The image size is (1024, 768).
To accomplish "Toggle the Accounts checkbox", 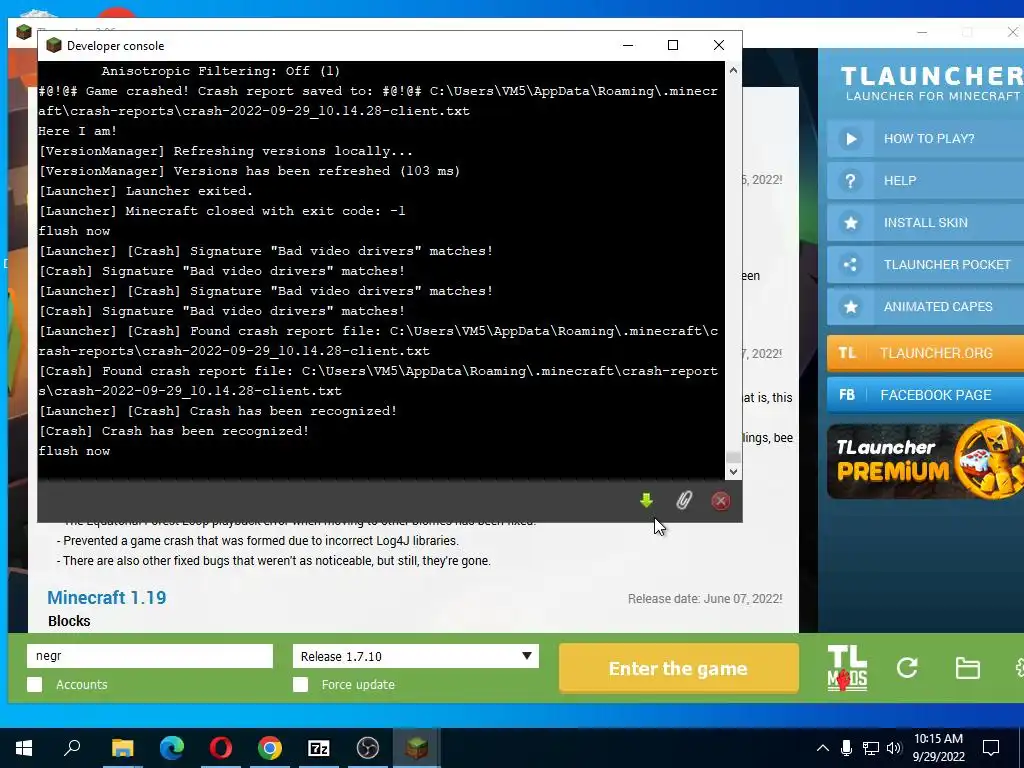I will point(35,684).
